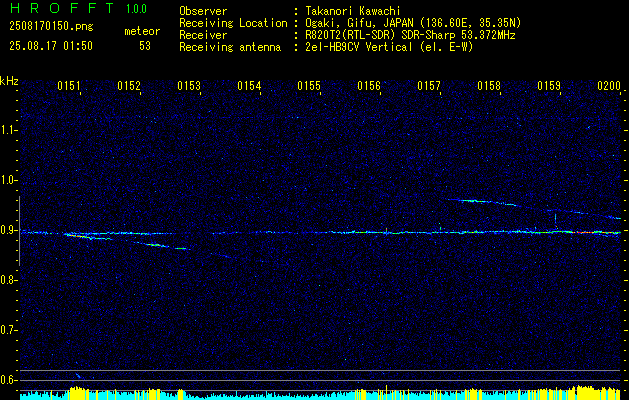
Task: Click Receiving antenna label
Action: (x=230, y=47)
